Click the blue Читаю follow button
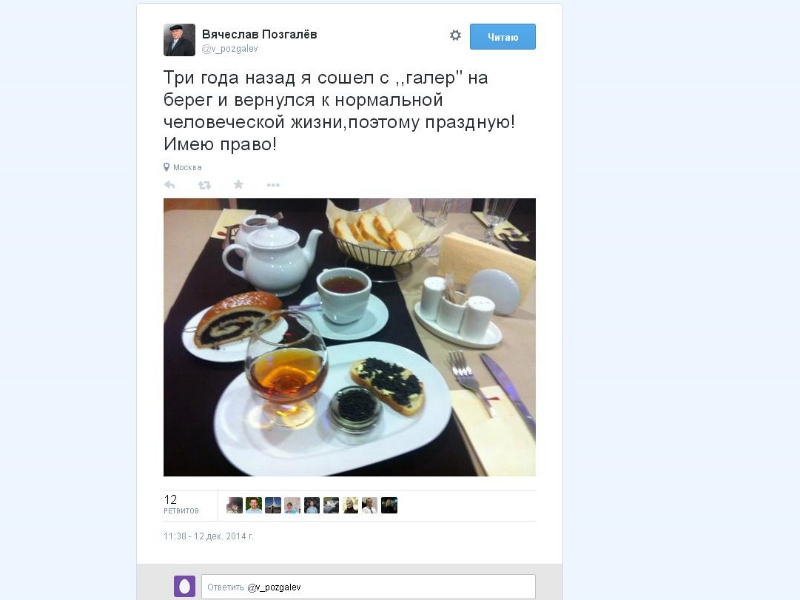The width and height of the screenshot is (800, 600). point(503,37)
